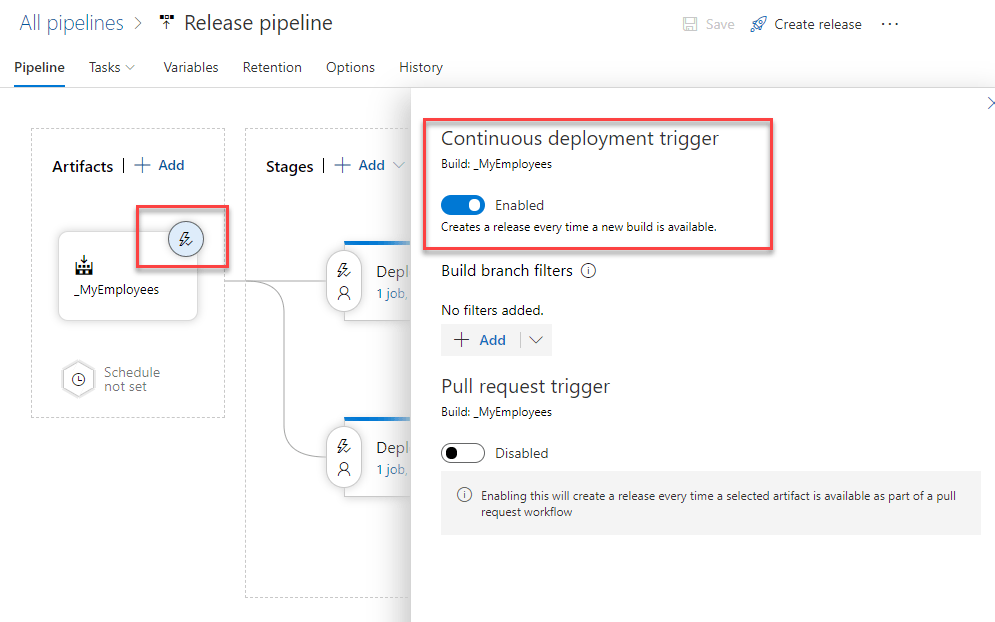Switch to the Variables tab
Viewport: 995px width, 622px height.
pyautogui.click(x=190, y=67)
